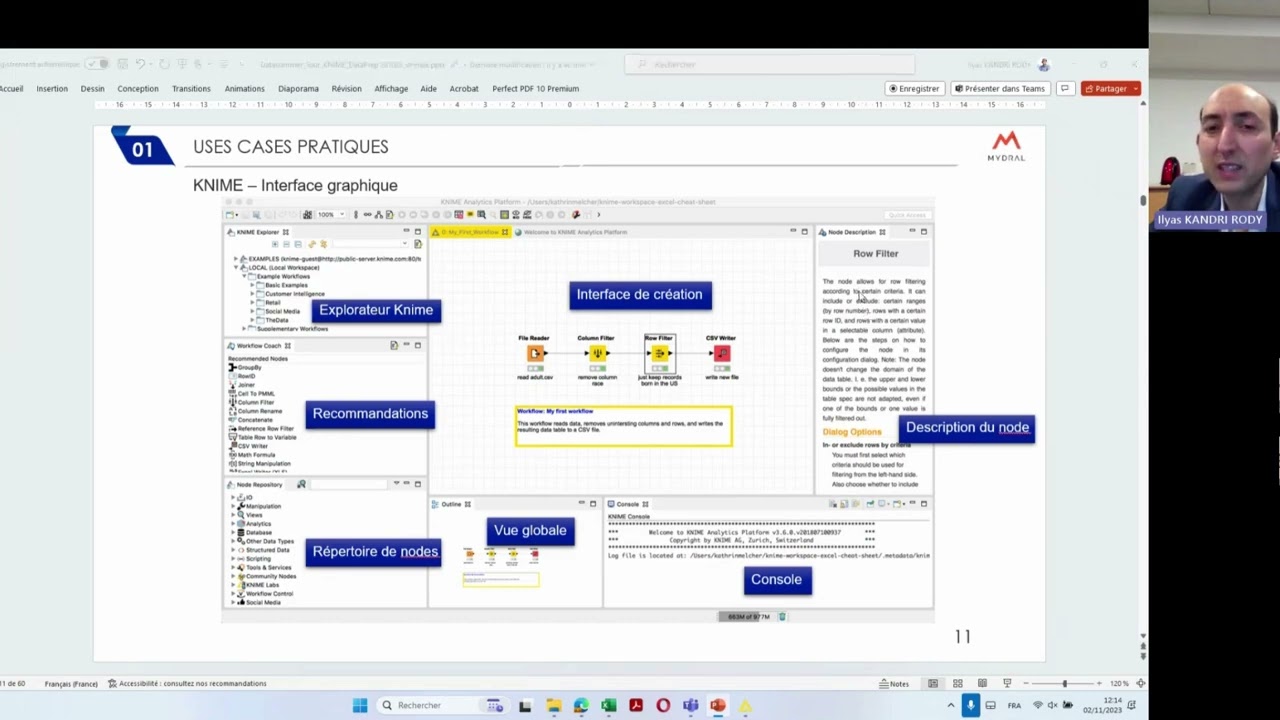
Task: Click the zoom in plus button
Action: pyautogui.click(x=1099, y=684)
